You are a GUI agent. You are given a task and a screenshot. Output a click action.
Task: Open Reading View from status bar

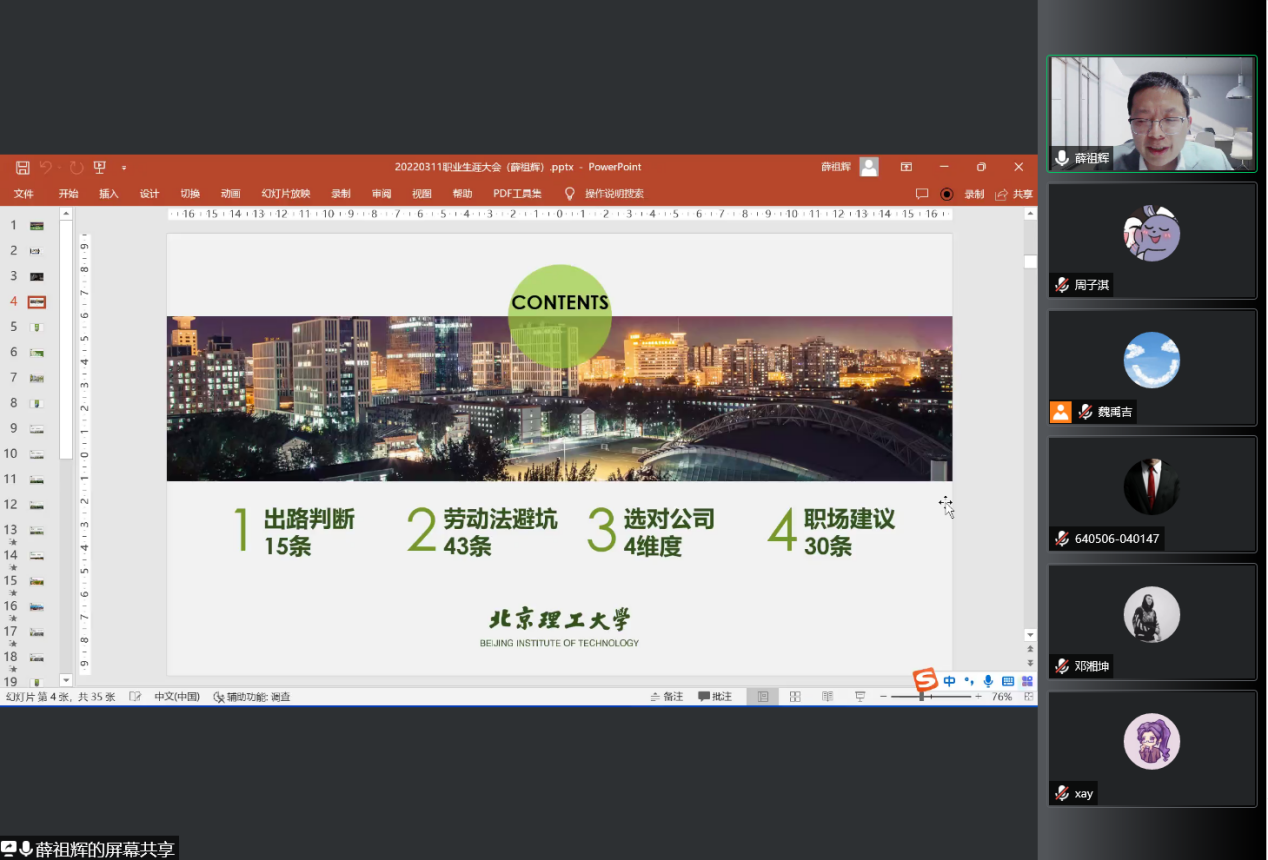click(827, 697)
